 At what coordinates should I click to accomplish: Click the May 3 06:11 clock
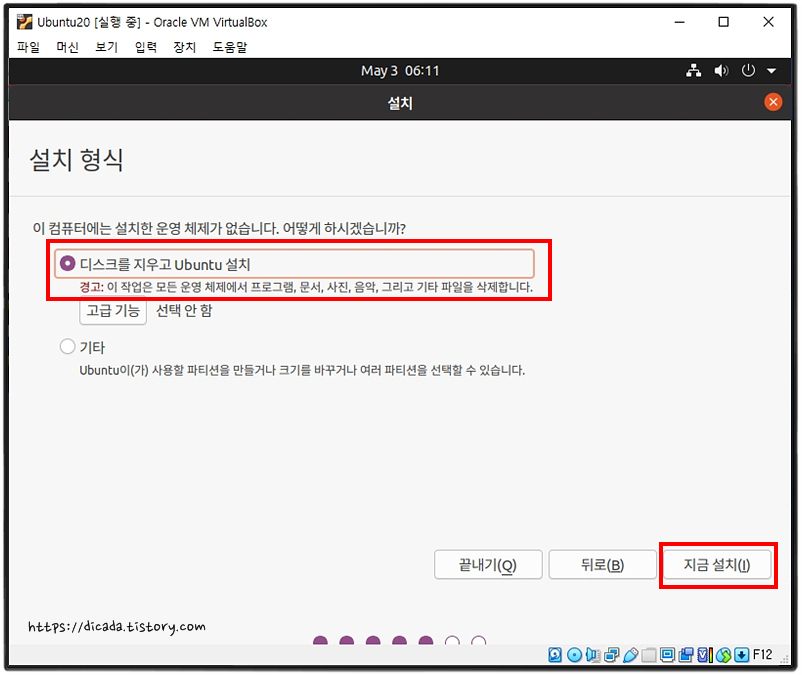click(400, 71)
